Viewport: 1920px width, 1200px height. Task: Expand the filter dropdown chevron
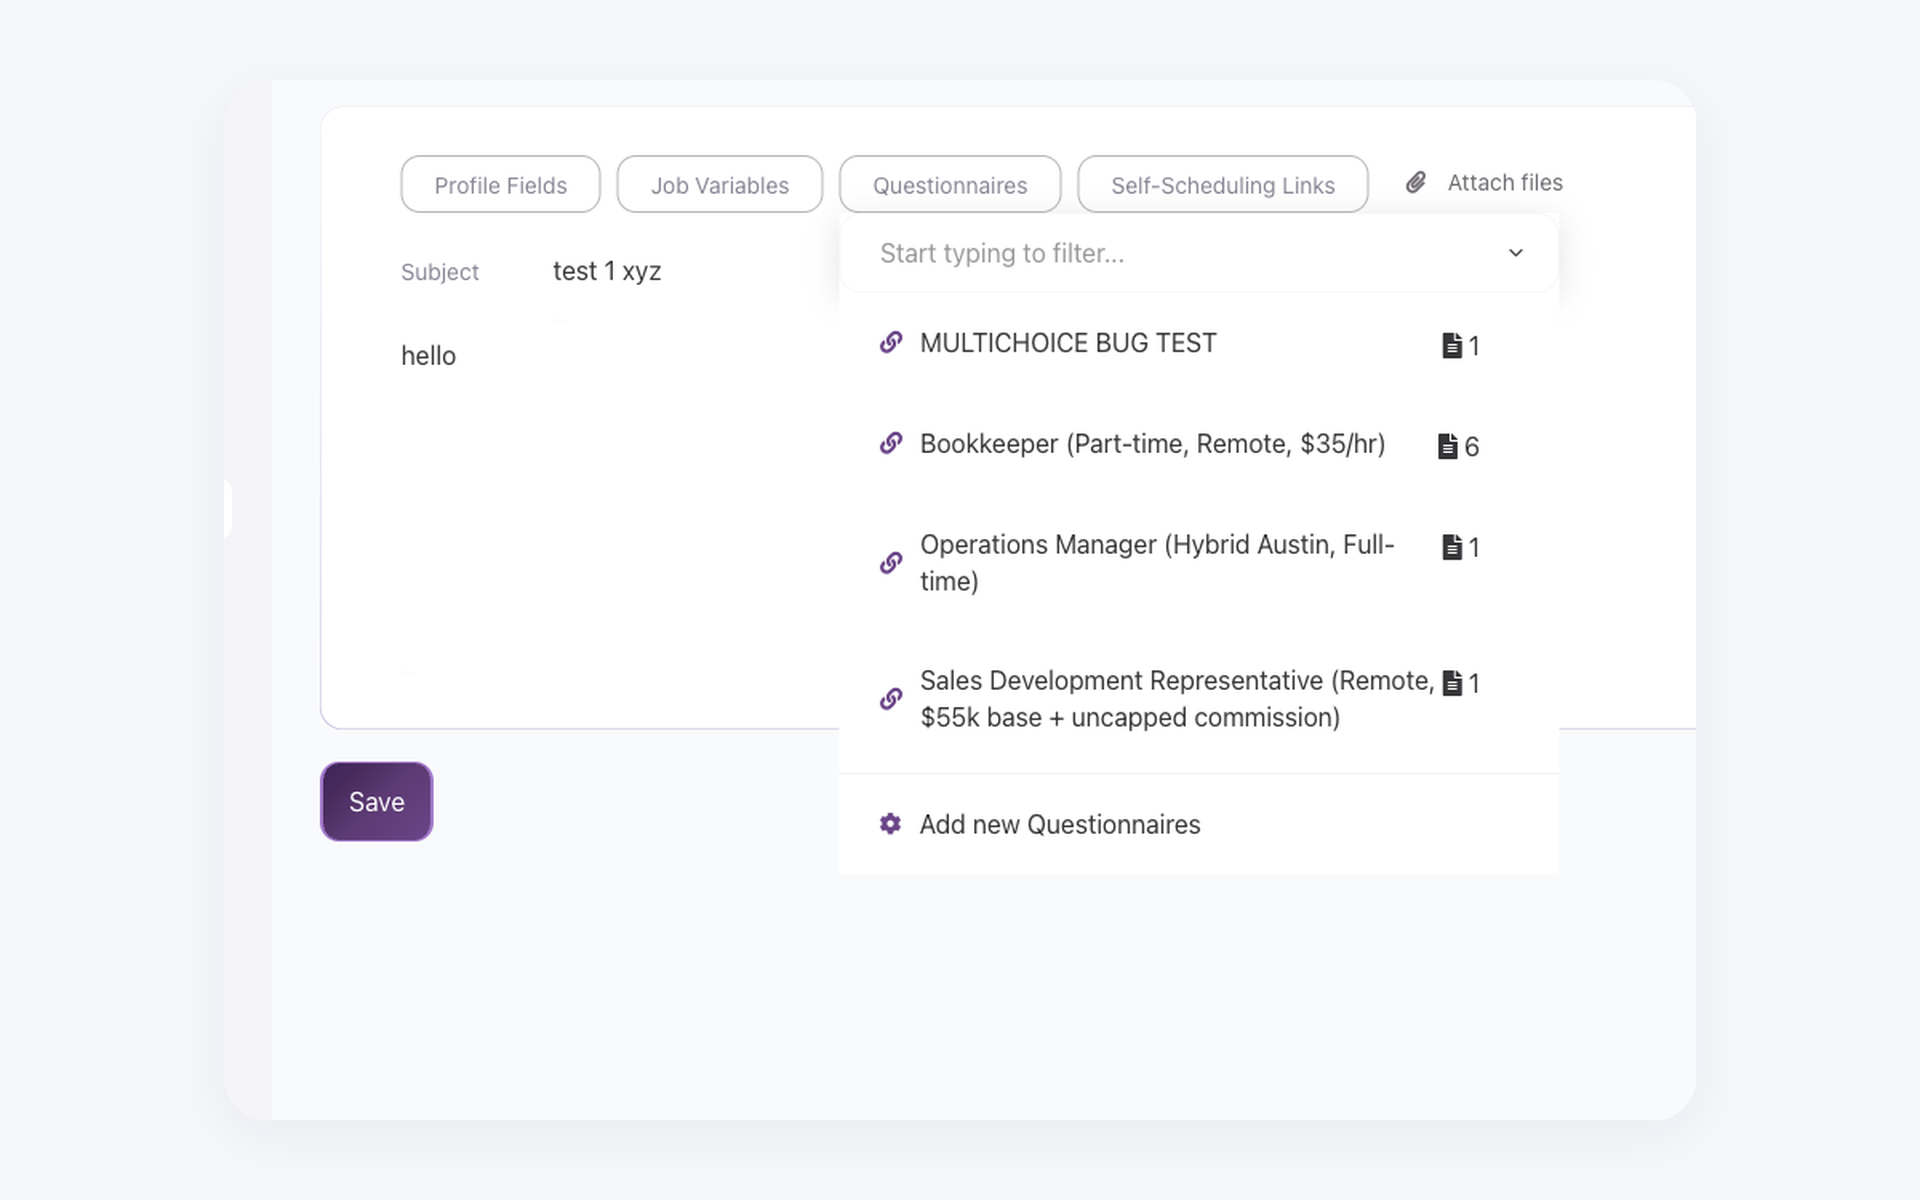(x=1516, y=253)
